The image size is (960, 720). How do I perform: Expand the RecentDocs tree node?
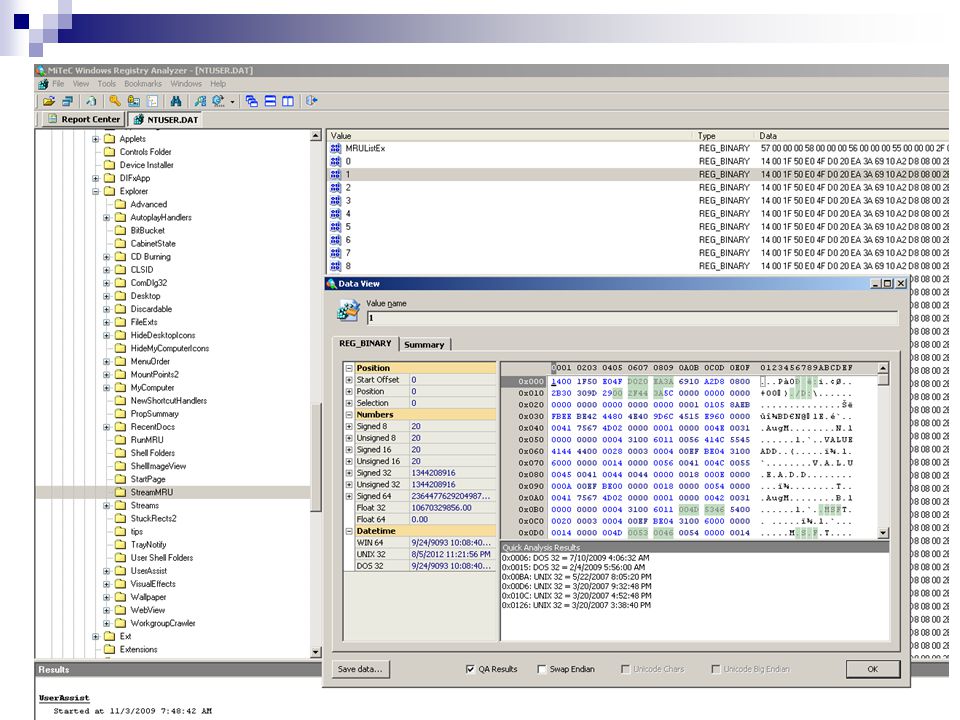[107, 427]
